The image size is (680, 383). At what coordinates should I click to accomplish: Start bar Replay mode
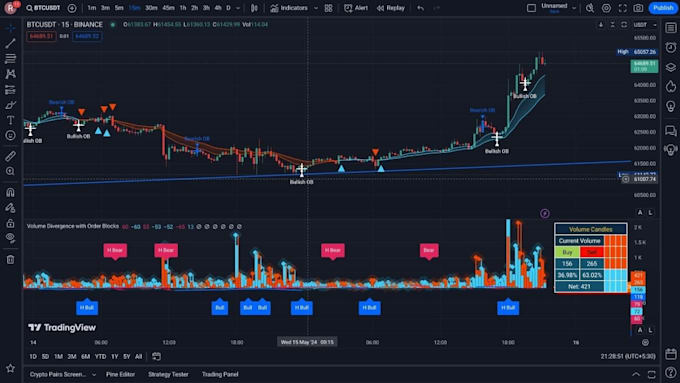point(391,8)
